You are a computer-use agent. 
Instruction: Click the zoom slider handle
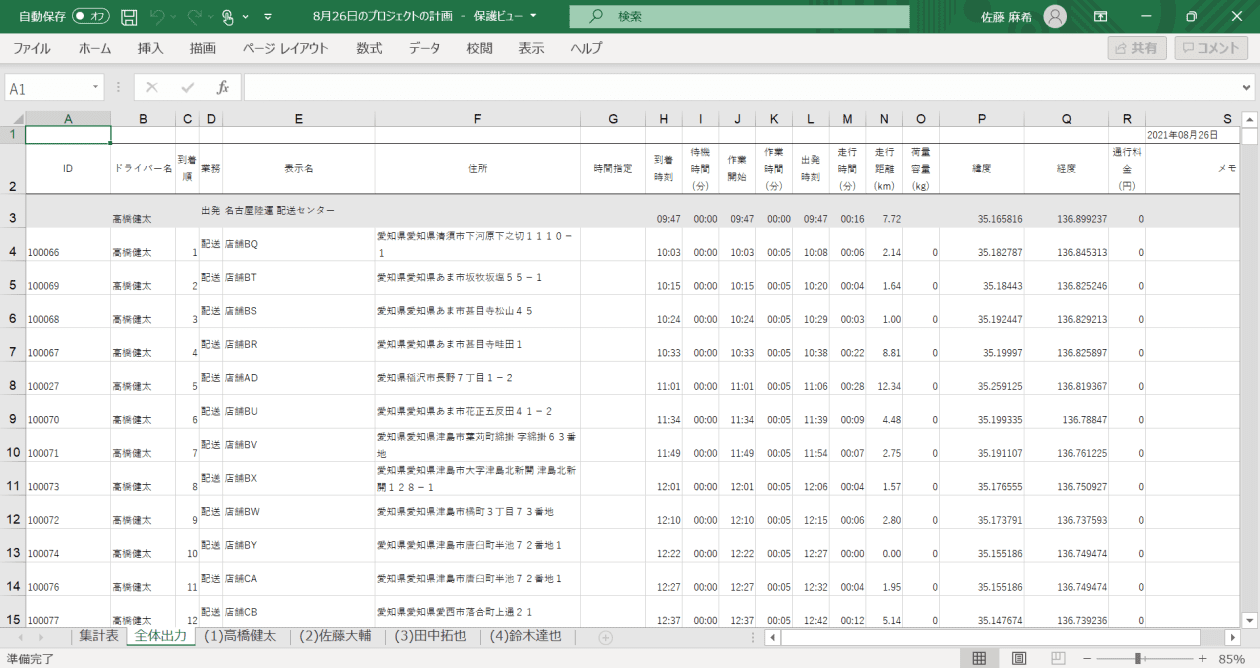point(1137,658)
